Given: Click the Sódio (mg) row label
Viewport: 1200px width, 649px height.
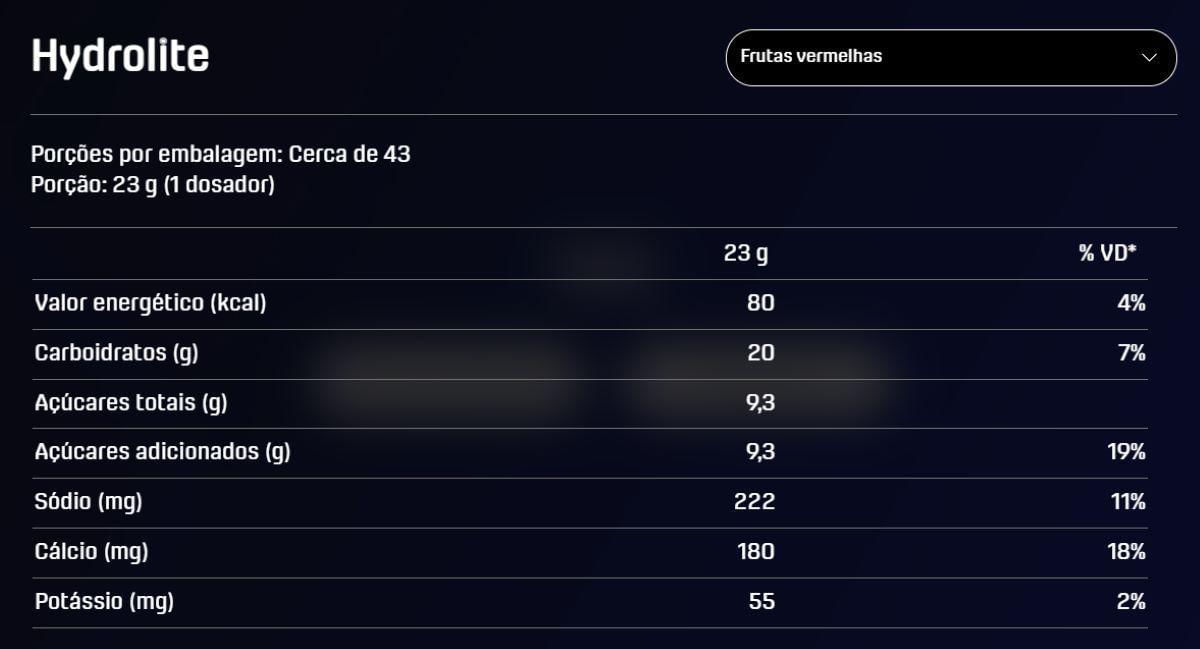Looking at the screenshot, I should point(88,502).
